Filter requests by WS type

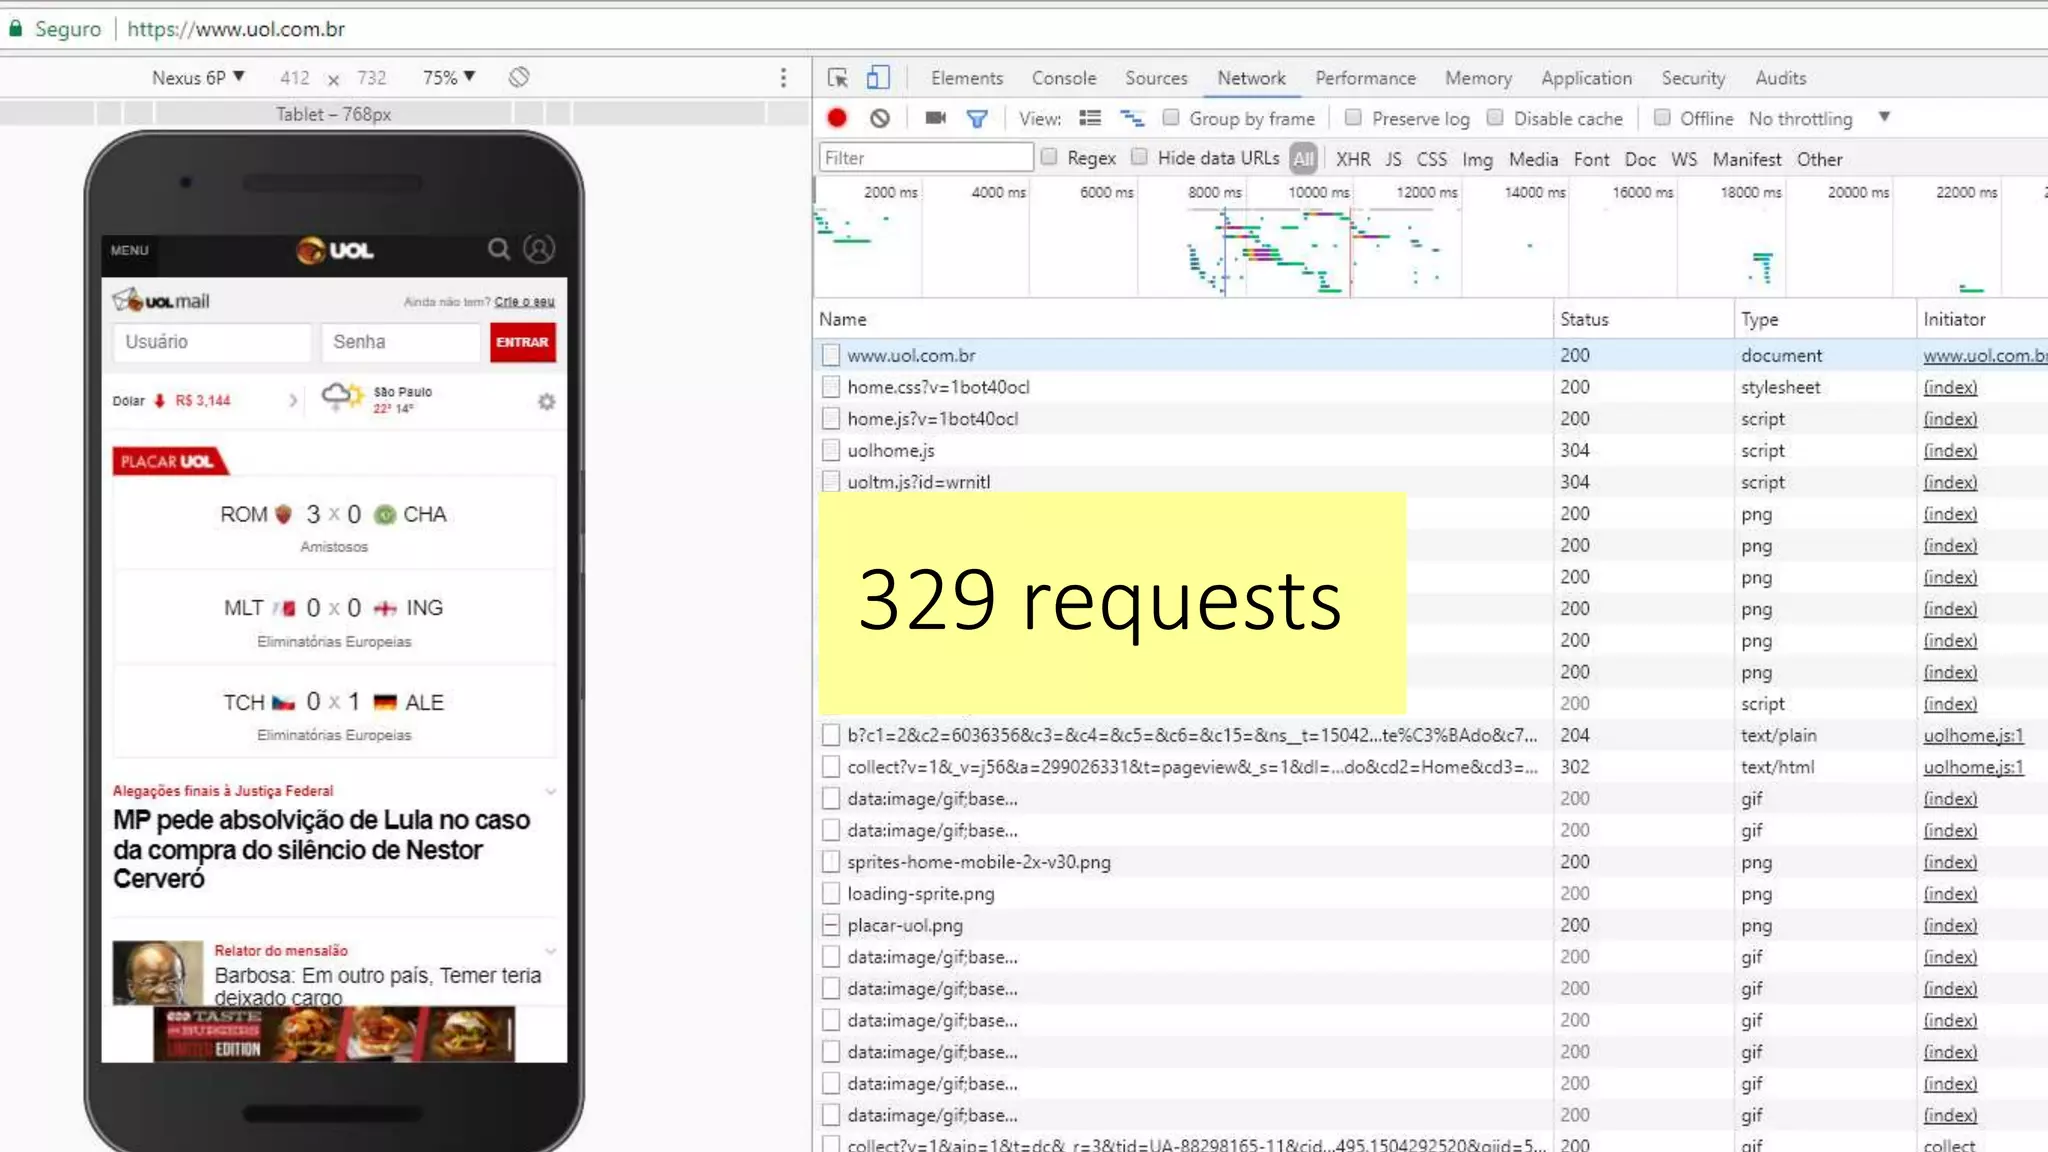click(1684, 159)
